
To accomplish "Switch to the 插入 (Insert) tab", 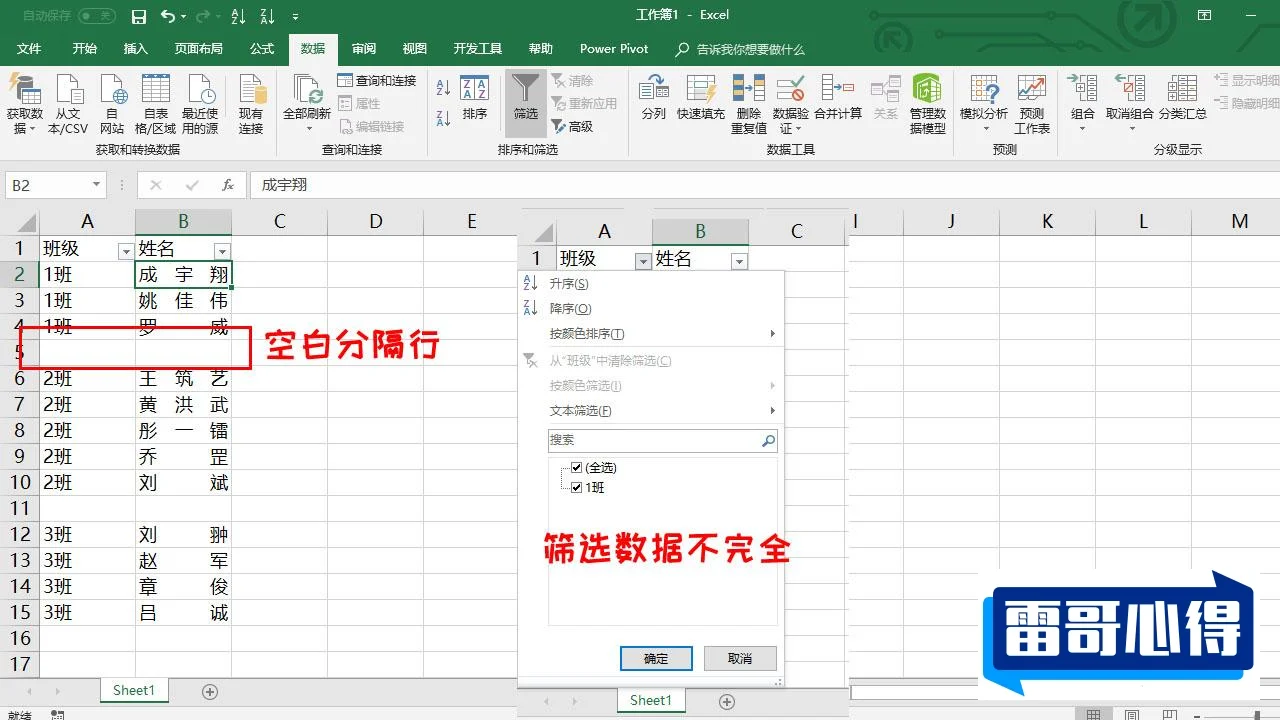I will pos(135,49).
